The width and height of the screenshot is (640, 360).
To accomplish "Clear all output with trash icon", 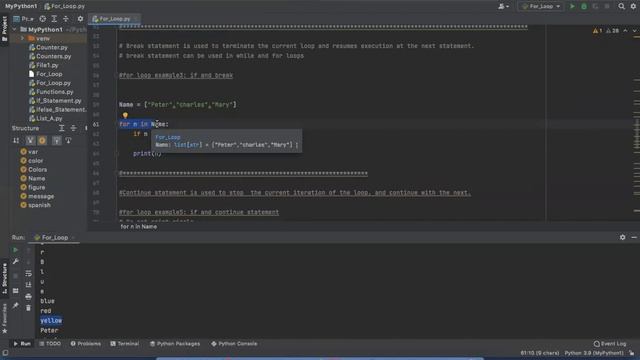I will (28, 308).
